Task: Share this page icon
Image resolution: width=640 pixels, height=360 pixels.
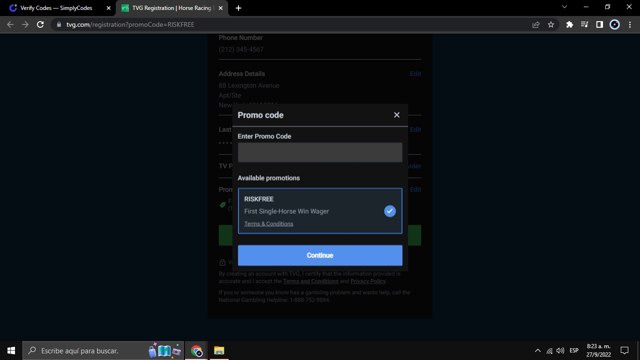Action: tap(536, 25)
